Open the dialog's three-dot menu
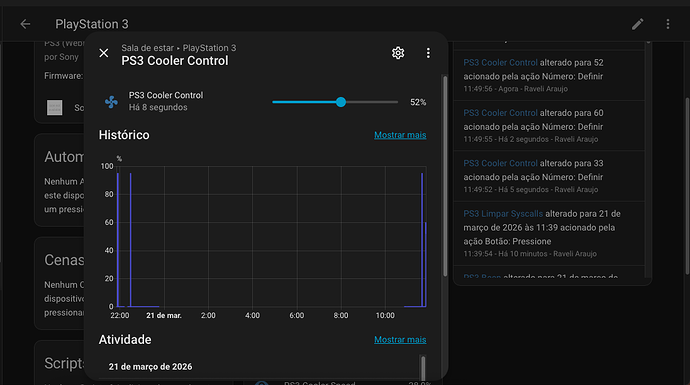Screen dimensions: 690x385 click(x=428, y=53)
